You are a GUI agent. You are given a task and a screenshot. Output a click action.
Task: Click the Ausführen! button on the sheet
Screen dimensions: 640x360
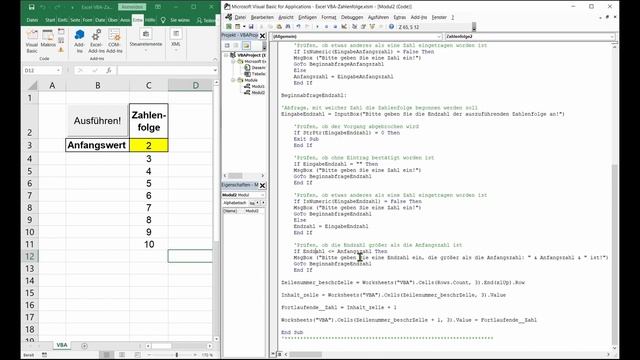[x=97, y=121]
